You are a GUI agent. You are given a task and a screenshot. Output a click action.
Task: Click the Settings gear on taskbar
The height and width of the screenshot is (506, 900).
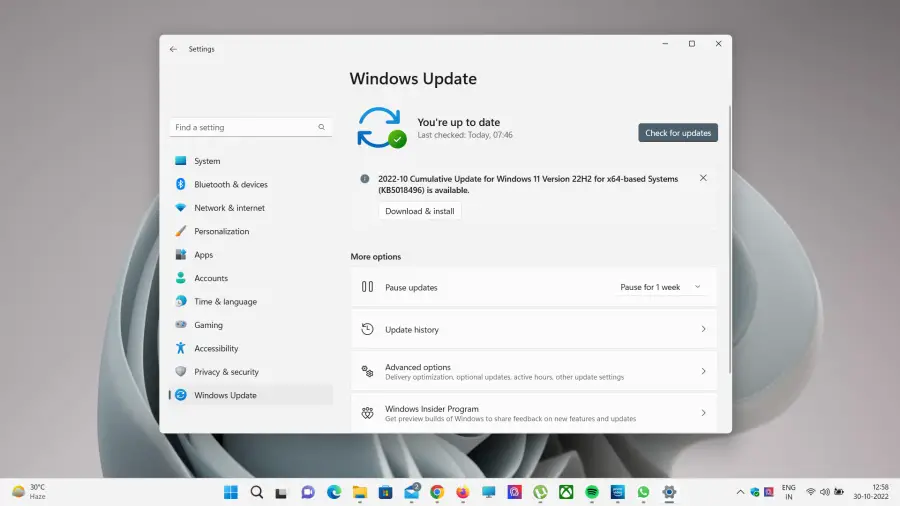point(669,492)
